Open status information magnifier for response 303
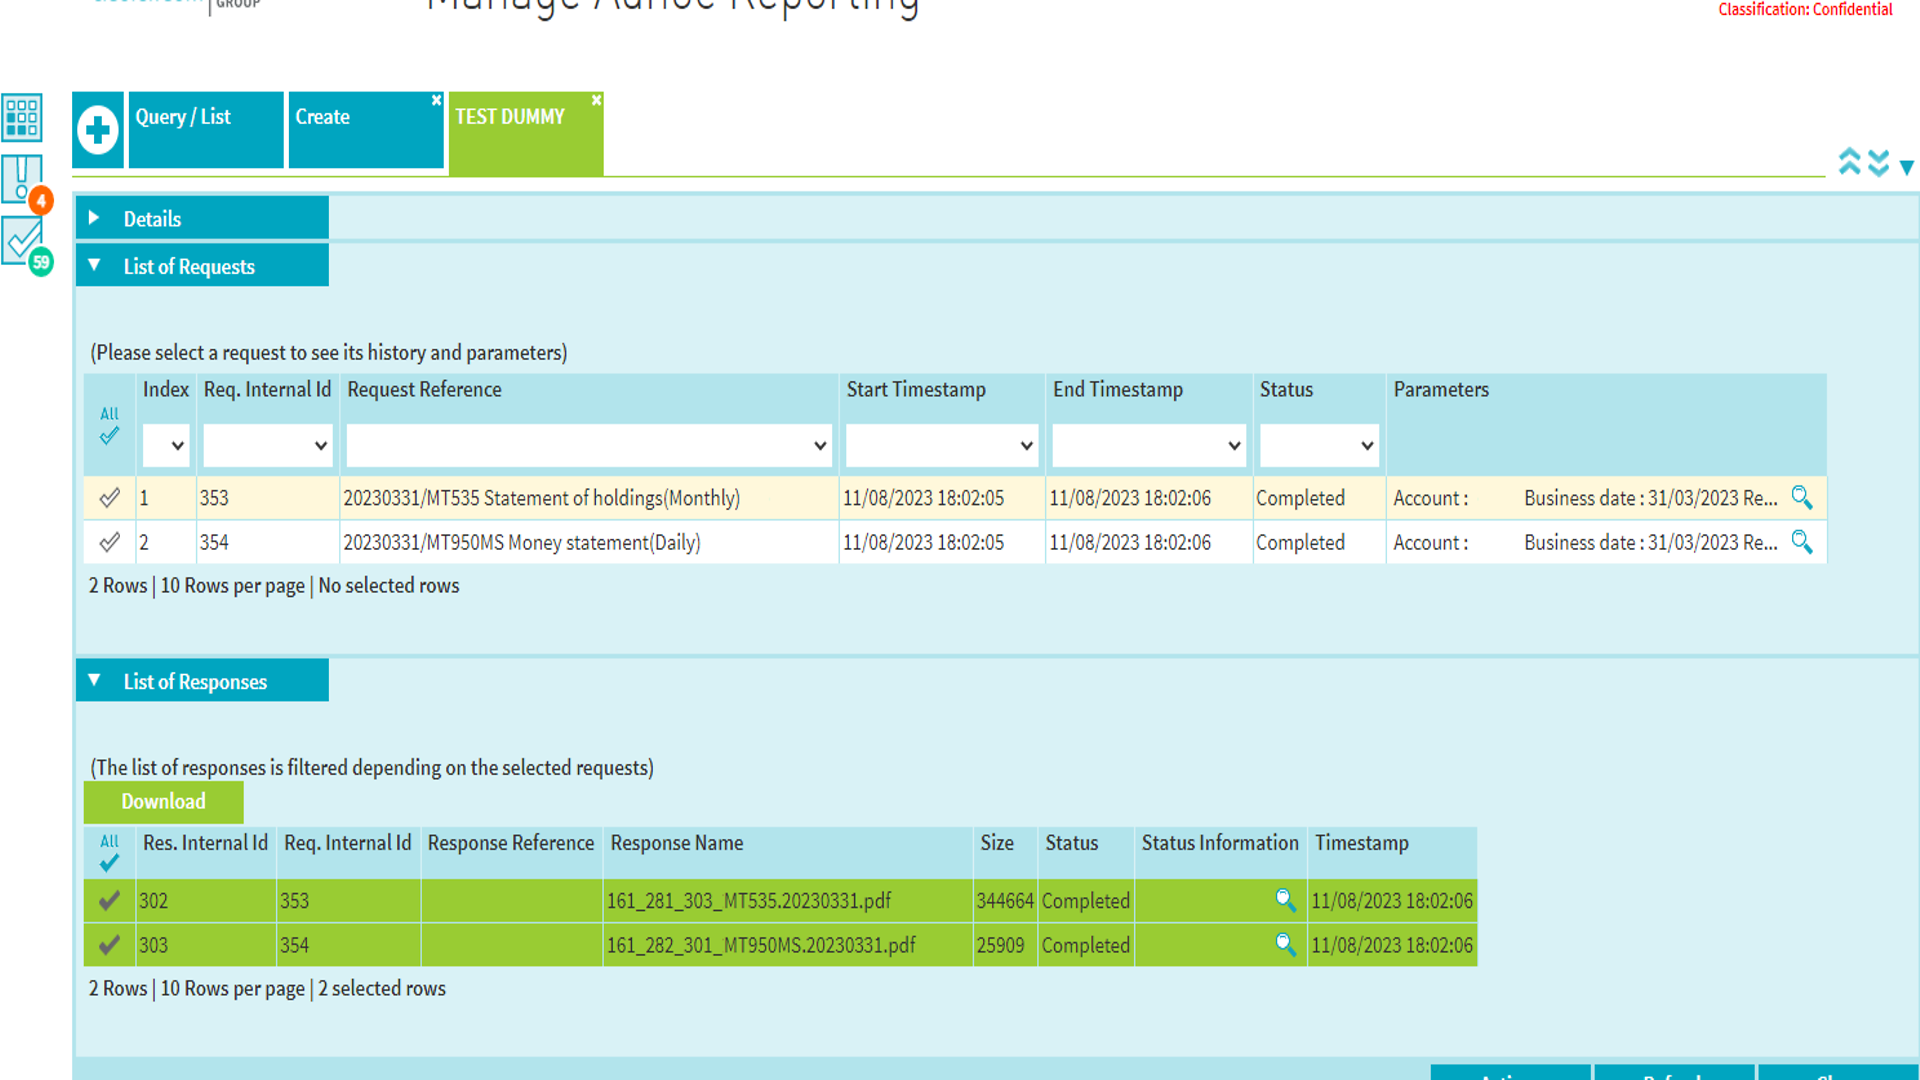This screenshot has height=1080, width=1920. tap(1285, 944)
